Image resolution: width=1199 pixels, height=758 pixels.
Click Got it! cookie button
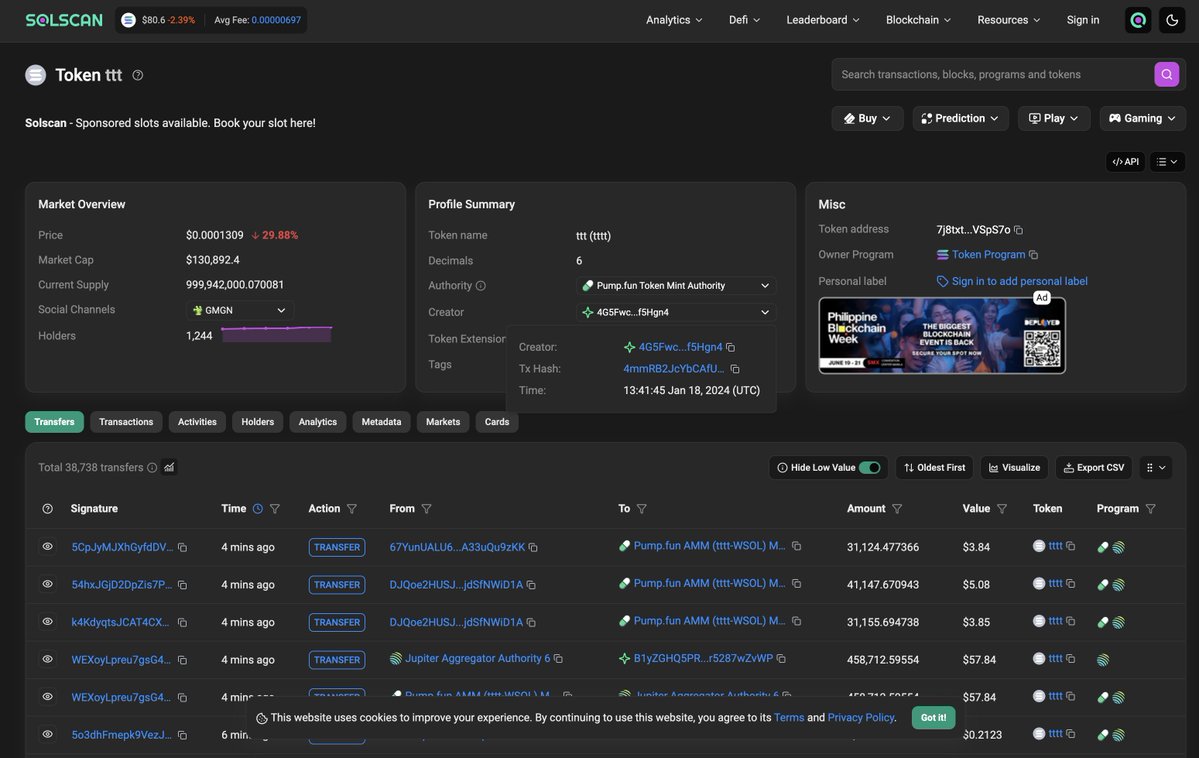(x=933, y=717)
